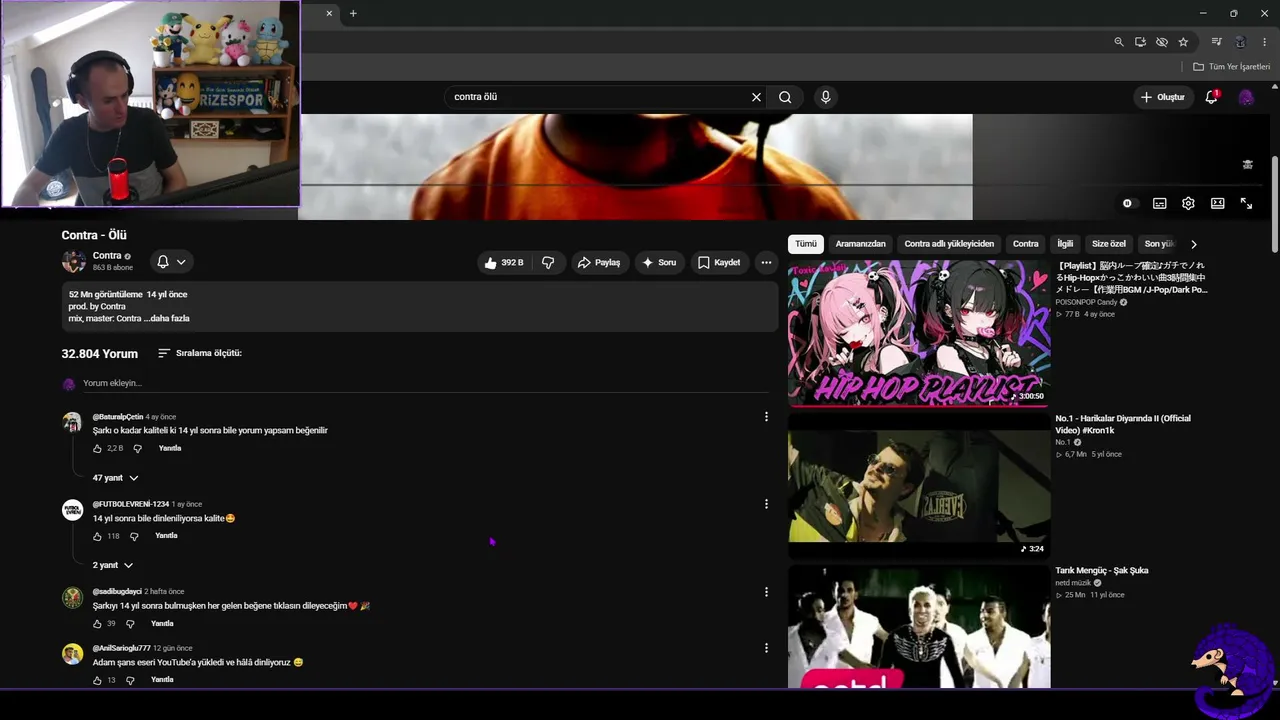
Task: Clear the YouTube search box text
Action: pyautogui.click(x=756, y=97)
